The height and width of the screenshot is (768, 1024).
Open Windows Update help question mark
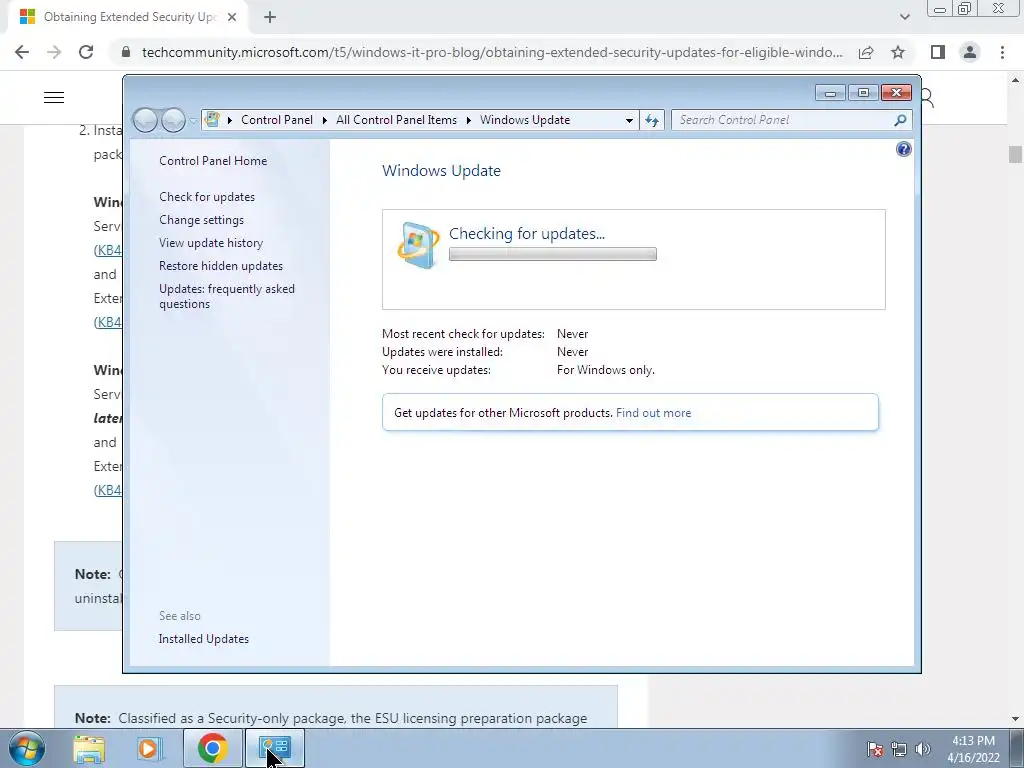pos(904,150)
